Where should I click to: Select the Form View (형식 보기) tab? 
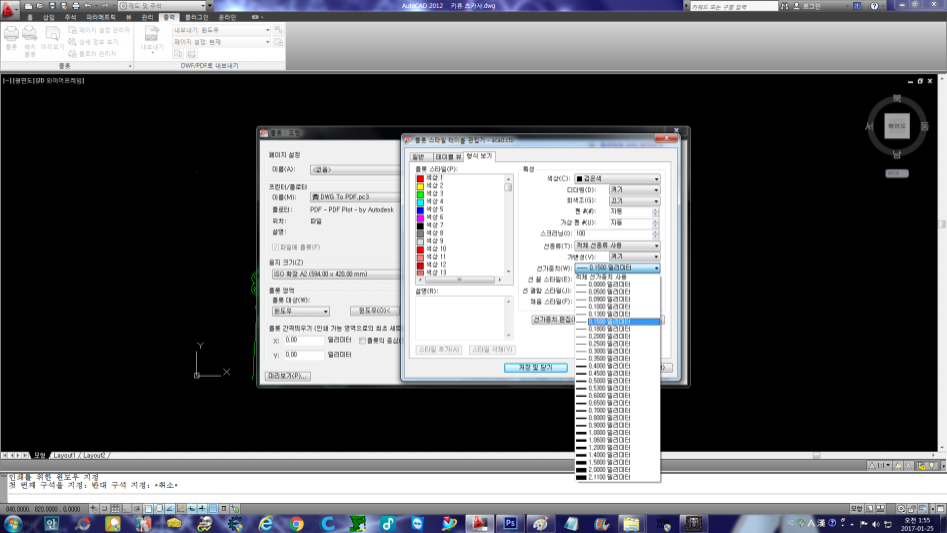[x=480, y=156]
